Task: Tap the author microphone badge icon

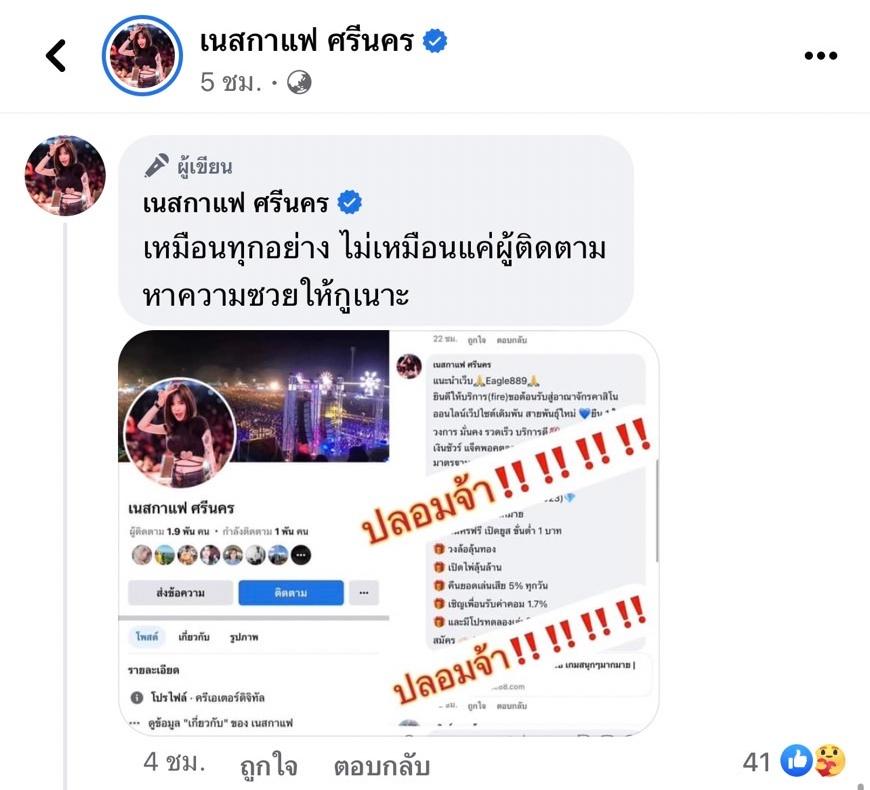Action: point(156,166)
